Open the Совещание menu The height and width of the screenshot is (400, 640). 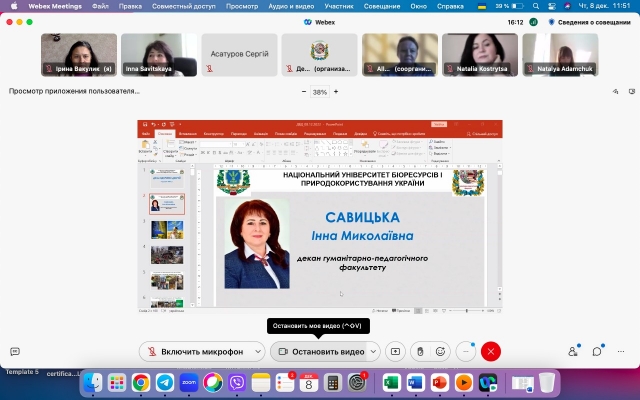point(380,6)
